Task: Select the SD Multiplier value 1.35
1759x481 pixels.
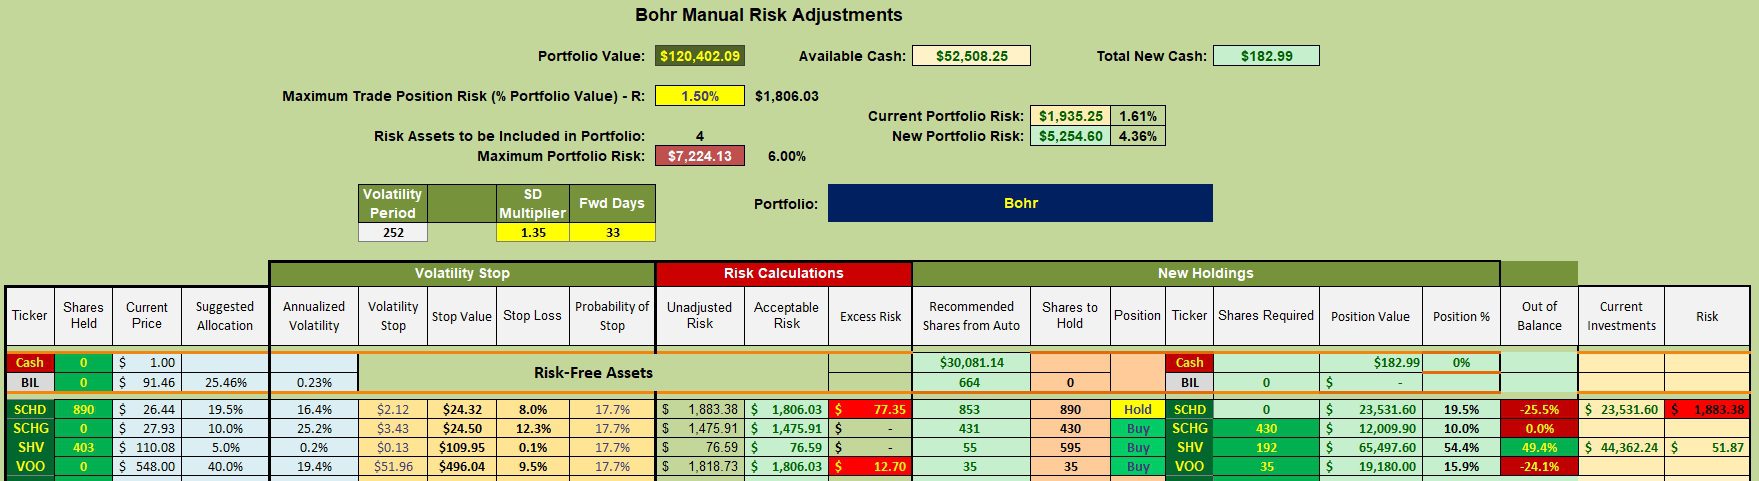Action: click(533, 232)
